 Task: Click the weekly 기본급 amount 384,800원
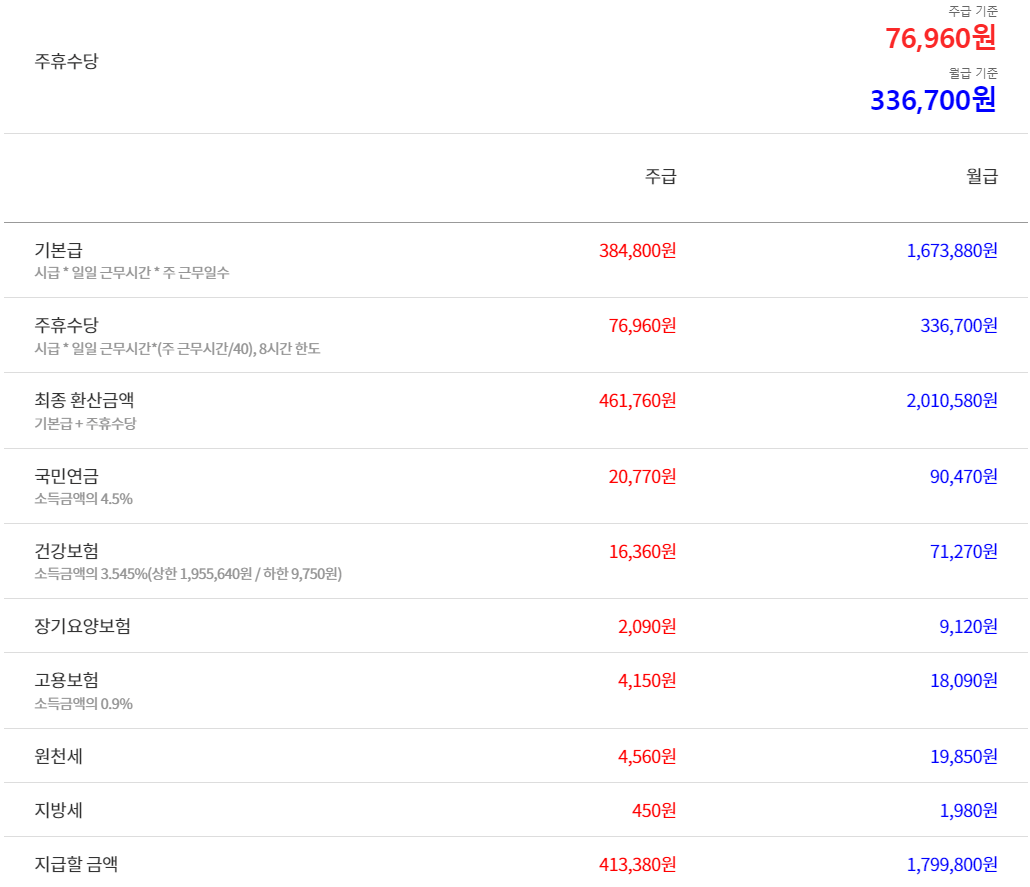pyautogui.click(x=639, y=250)
